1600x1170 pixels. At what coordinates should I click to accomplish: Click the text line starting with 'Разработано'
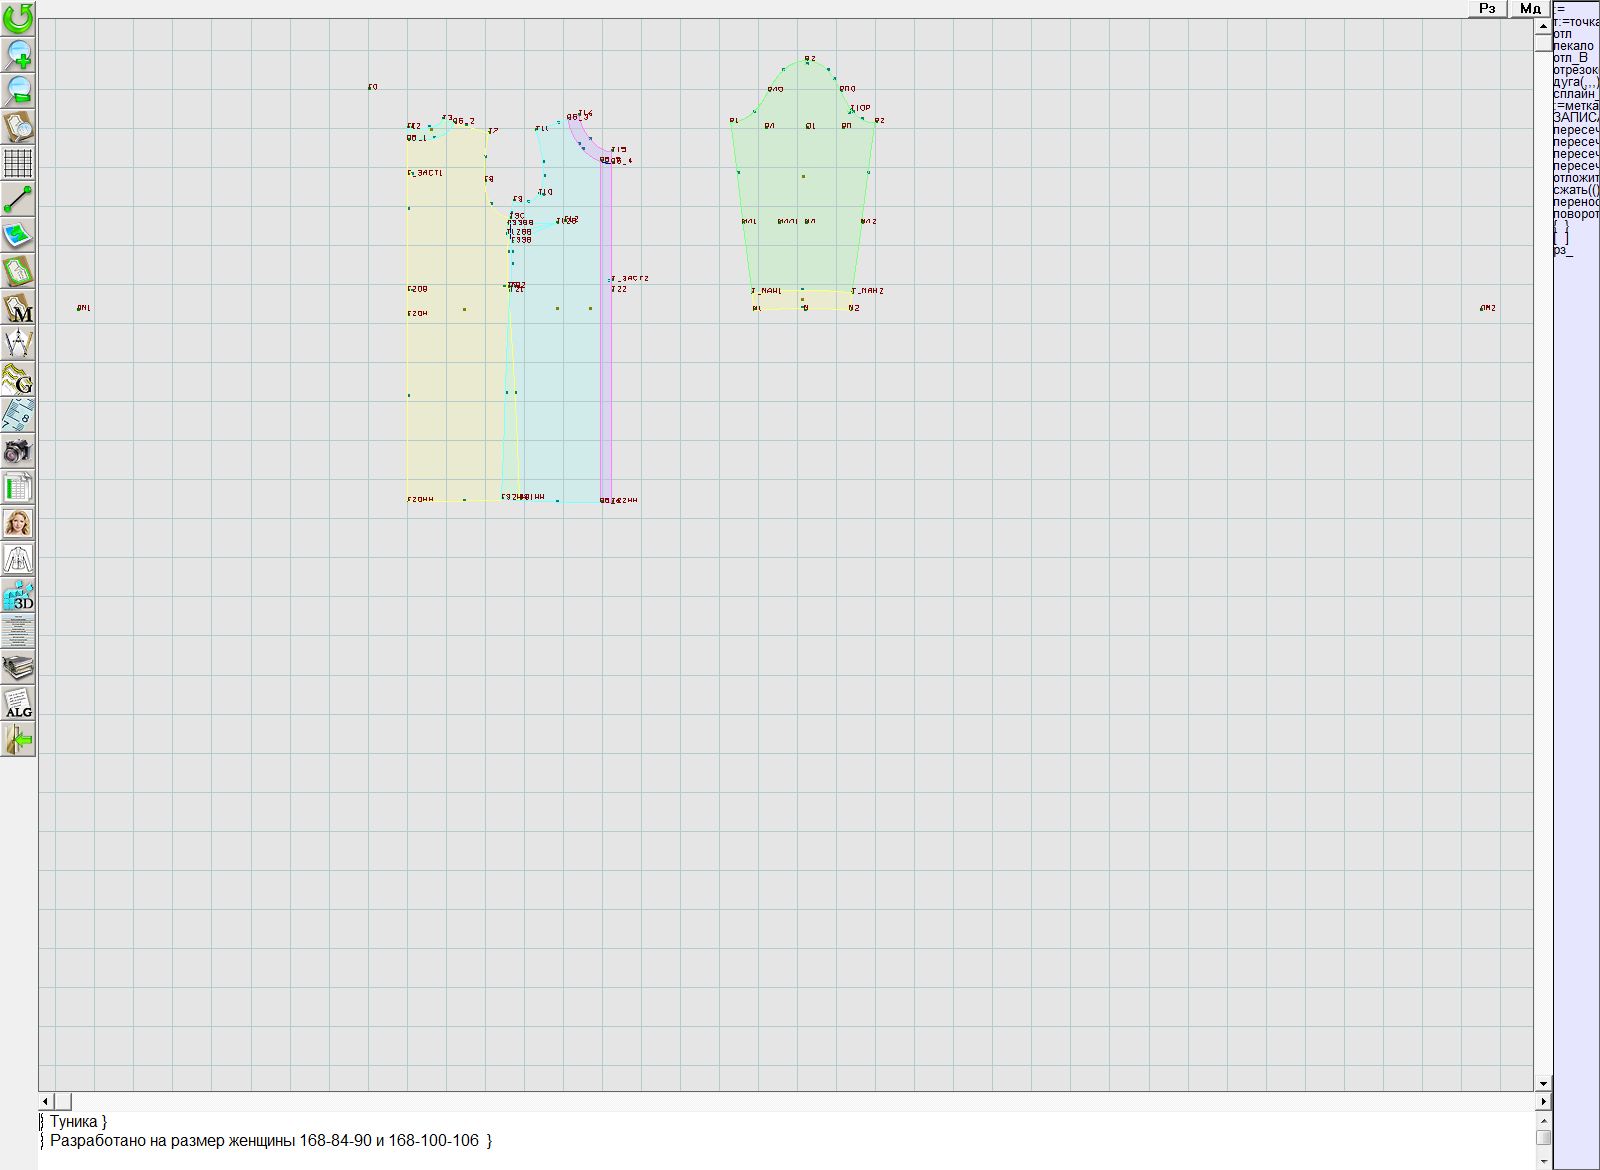(270, 1141)
